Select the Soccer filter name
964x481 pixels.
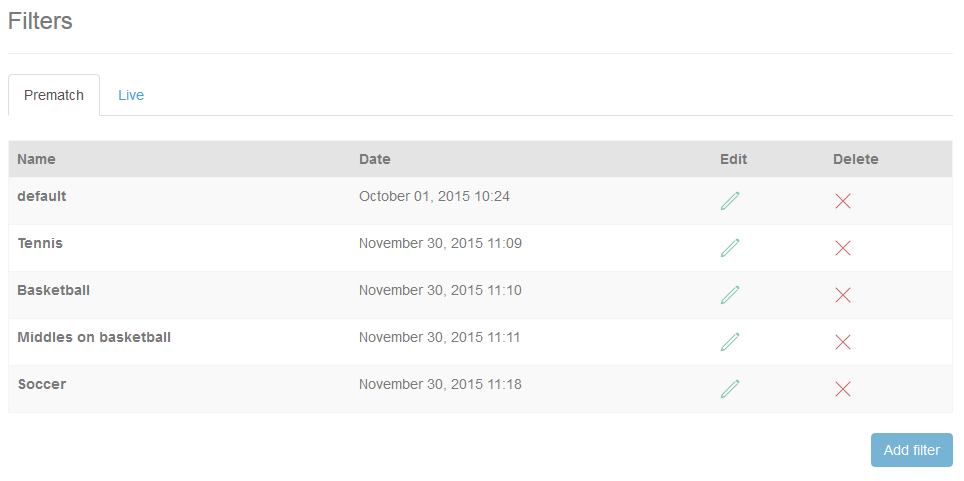point(42,384)
